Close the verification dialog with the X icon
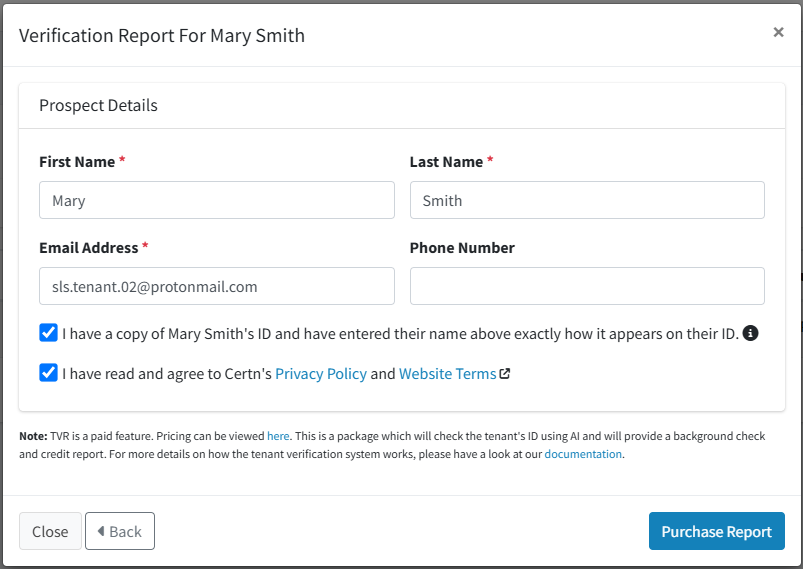Screen dimensions: 803x569 tap(778, 32)
